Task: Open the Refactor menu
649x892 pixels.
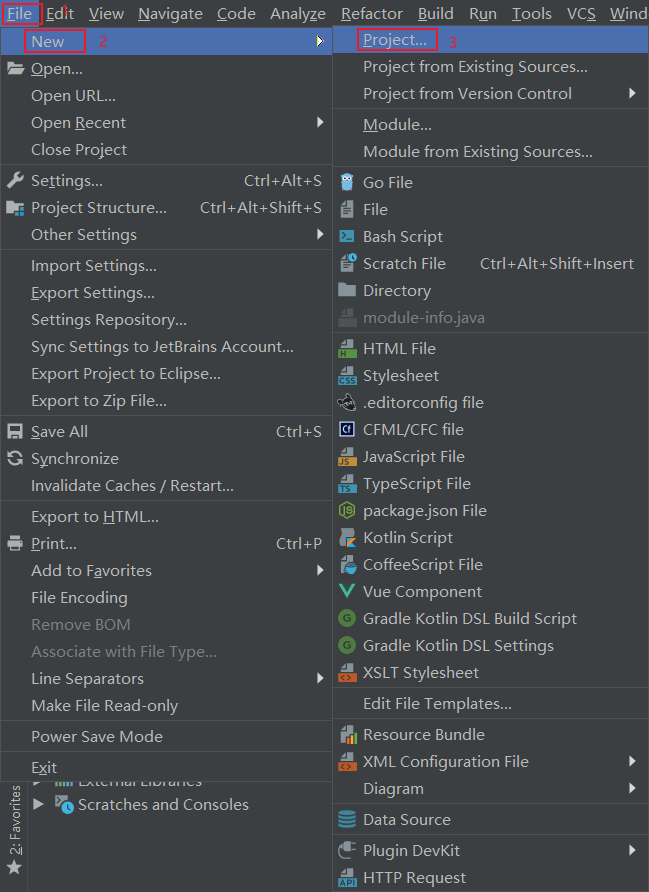Action: (x=371, y=13)
